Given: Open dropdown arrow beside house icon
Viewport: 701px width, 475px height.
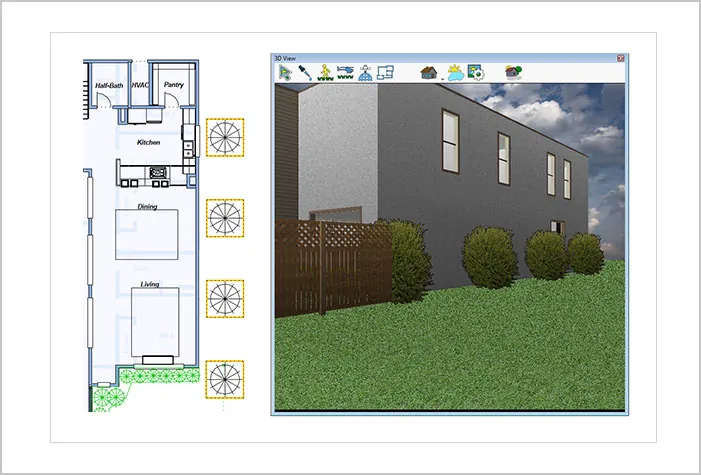Looking at the screenshot, I should [x=443, y=79].
